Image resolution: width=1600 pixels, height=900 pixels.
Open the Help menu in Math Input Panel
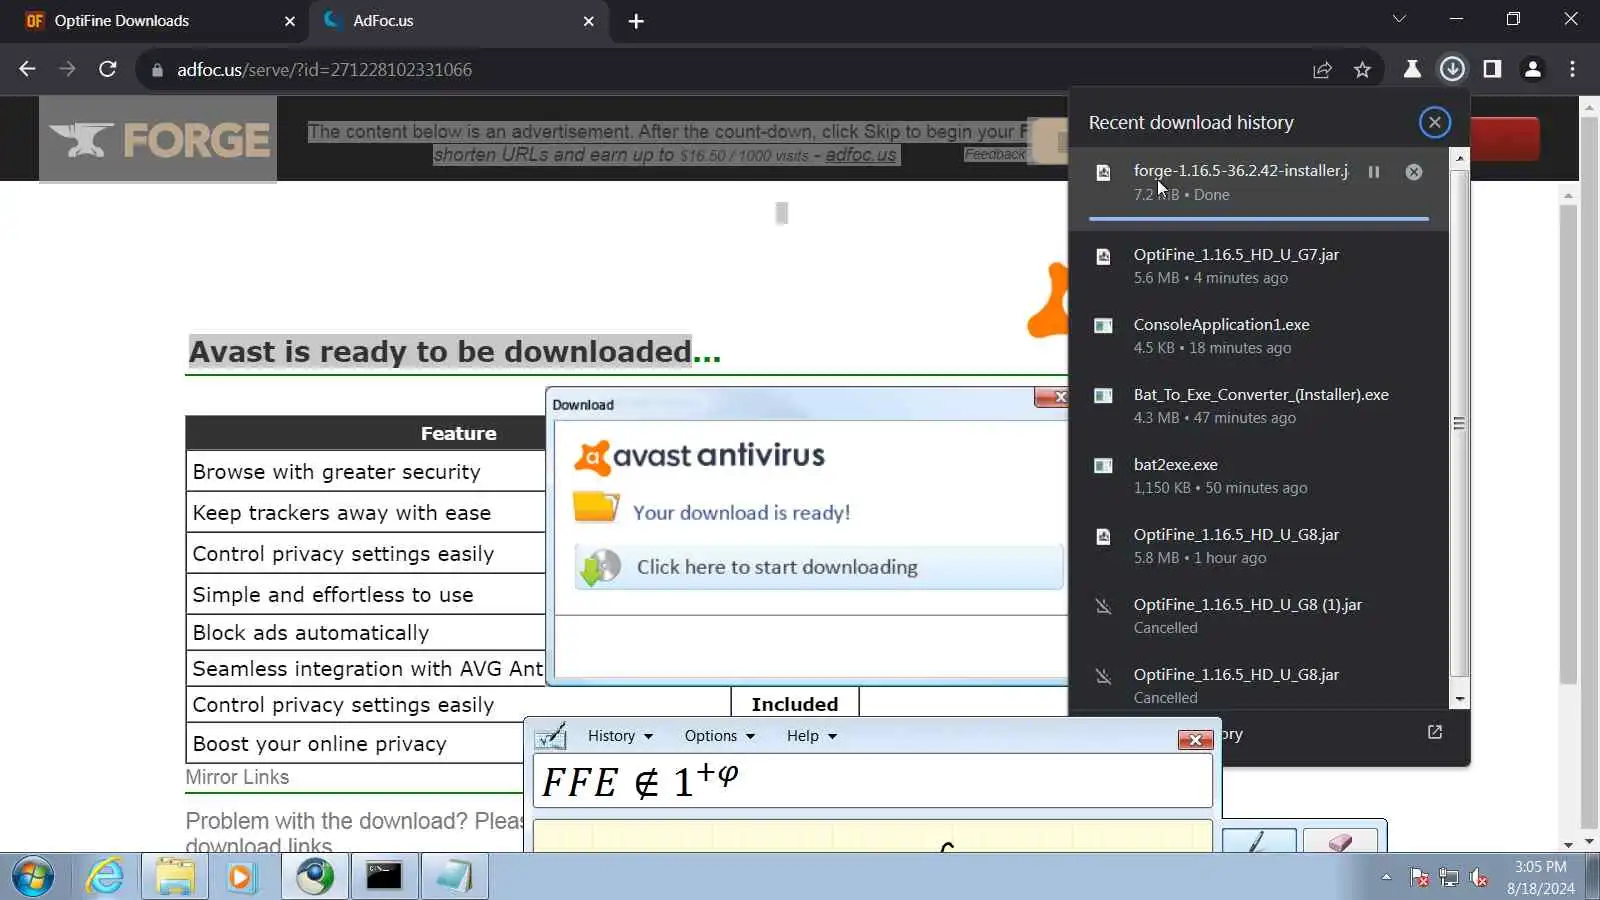(x=811, y=736)
